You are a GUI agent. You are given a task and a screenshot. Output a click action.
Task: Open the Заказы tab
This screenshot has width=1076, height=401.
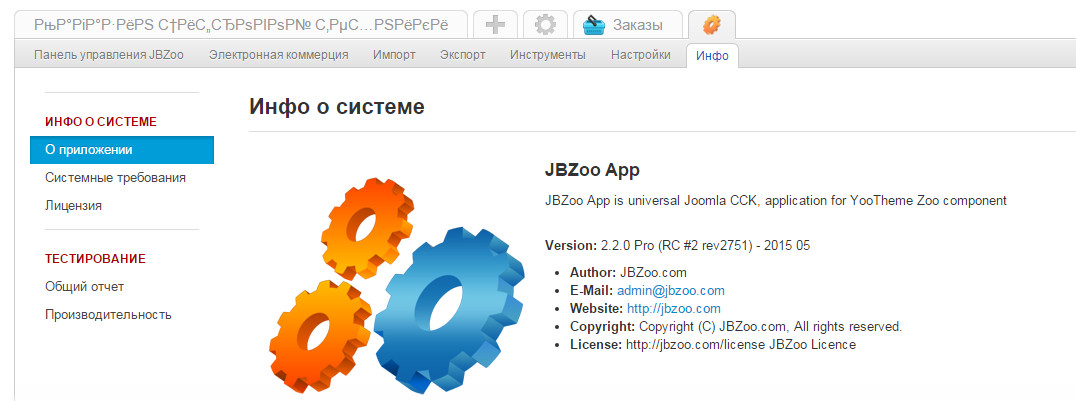[628, 25]
